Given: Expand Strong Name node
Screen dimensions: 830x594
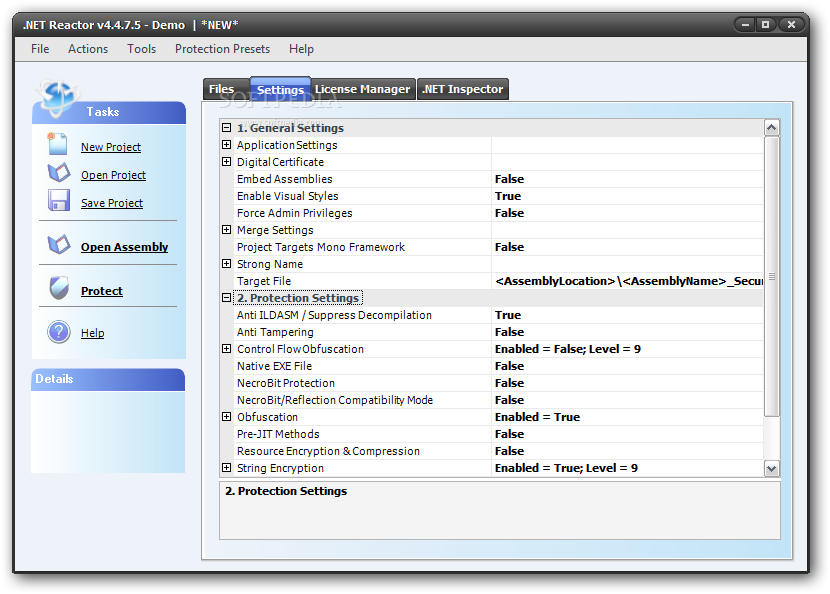Looking at the screenshot, I should click(x=227, y=264).
